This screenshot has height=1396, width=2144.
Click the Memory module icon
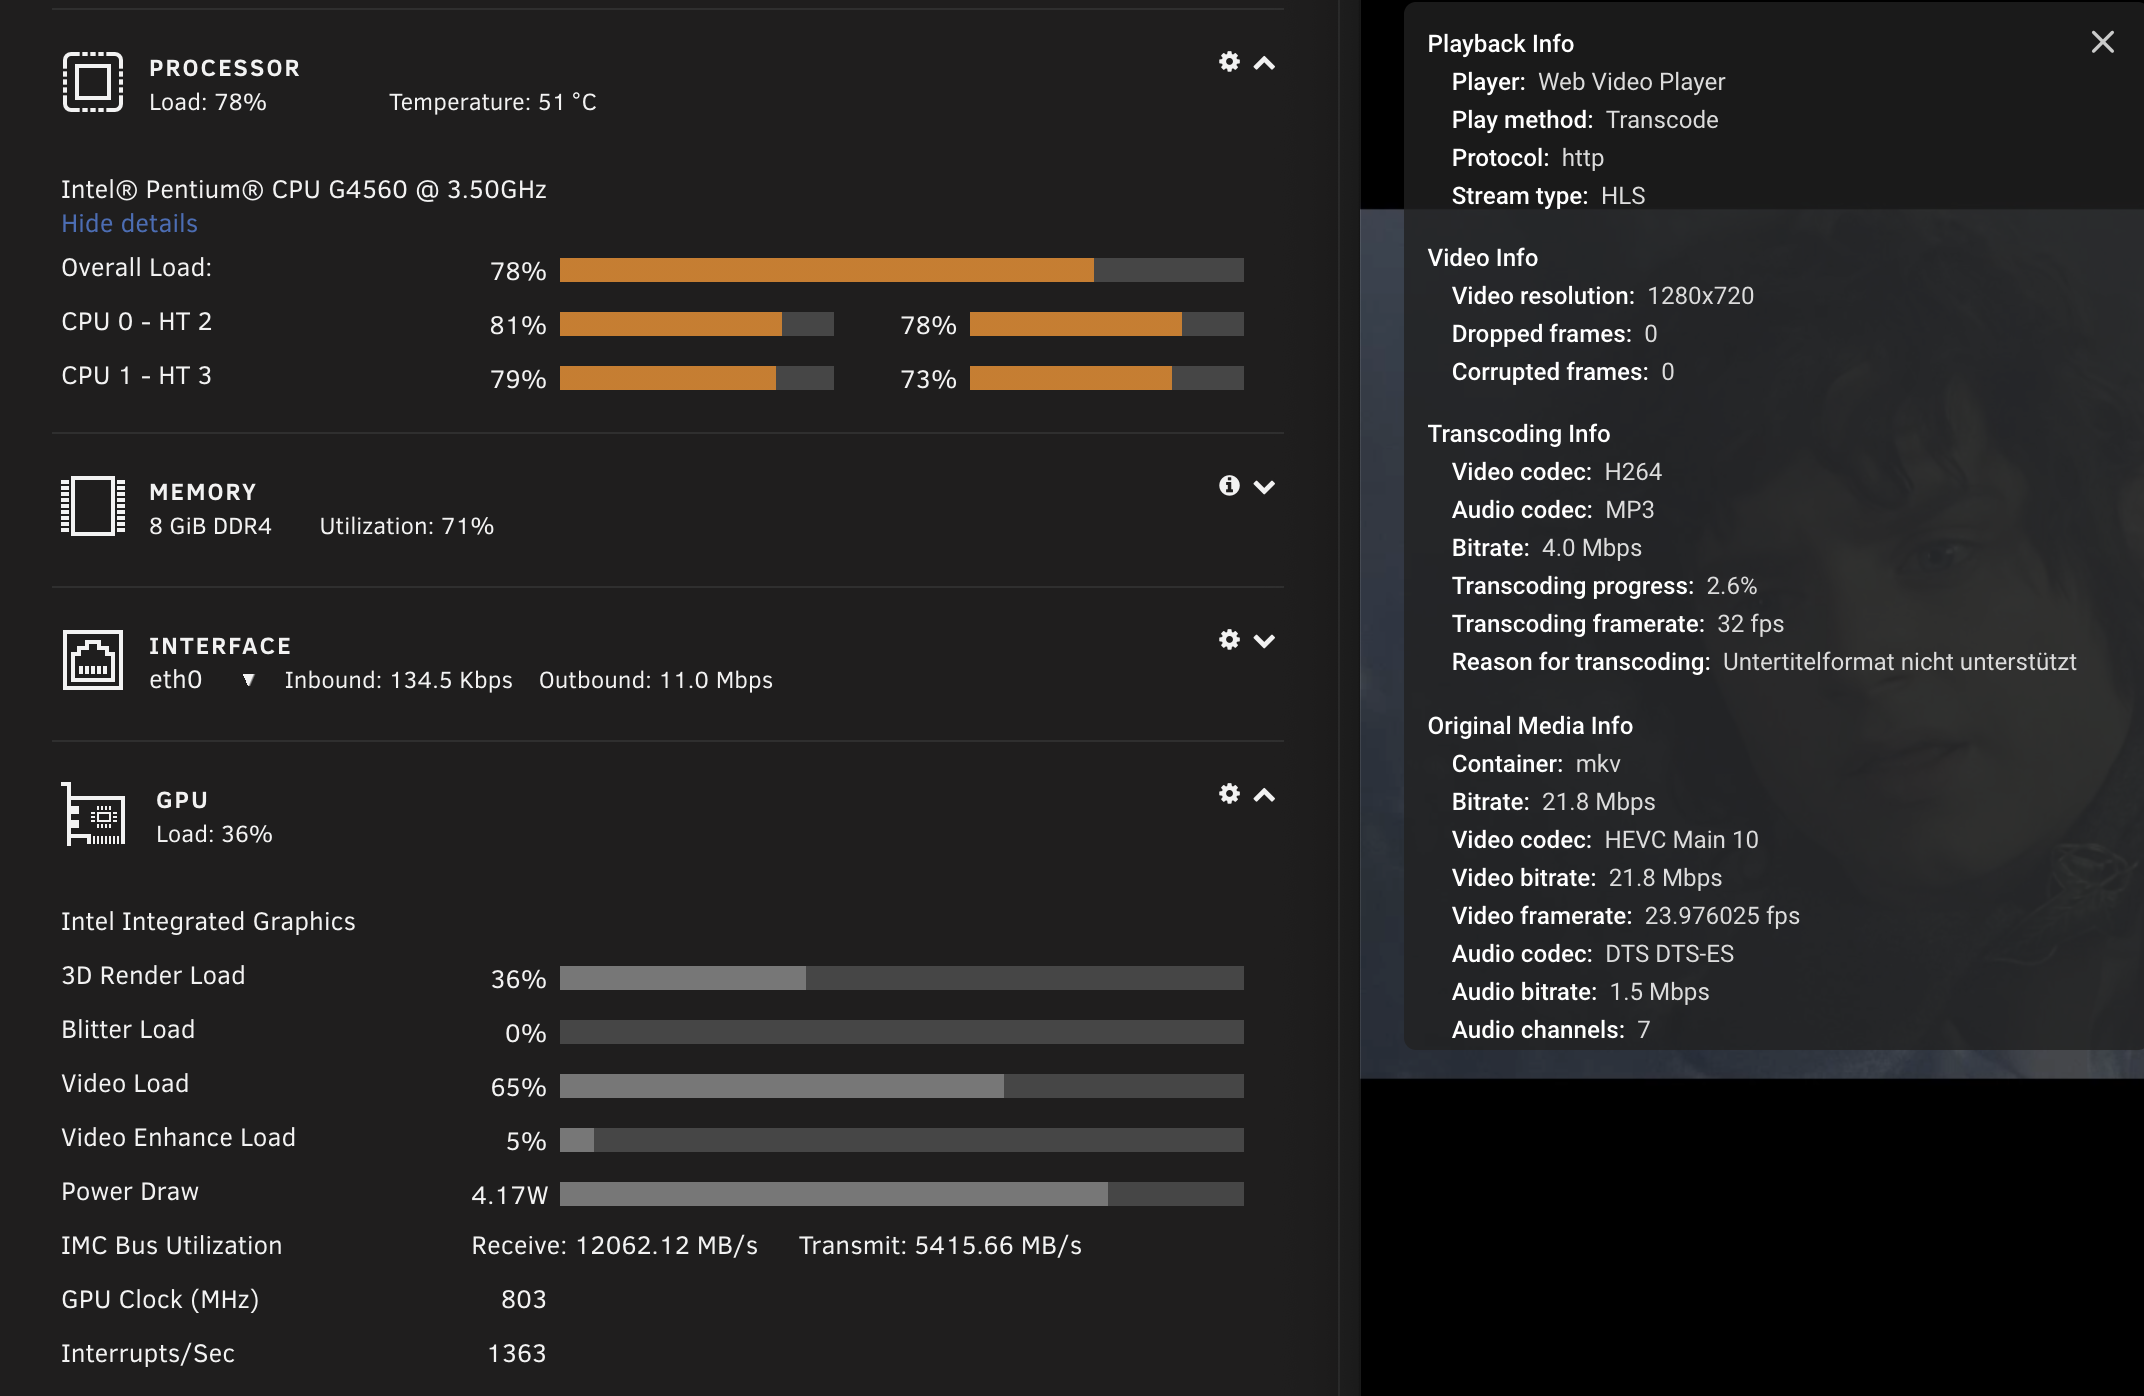coord(93,506)
